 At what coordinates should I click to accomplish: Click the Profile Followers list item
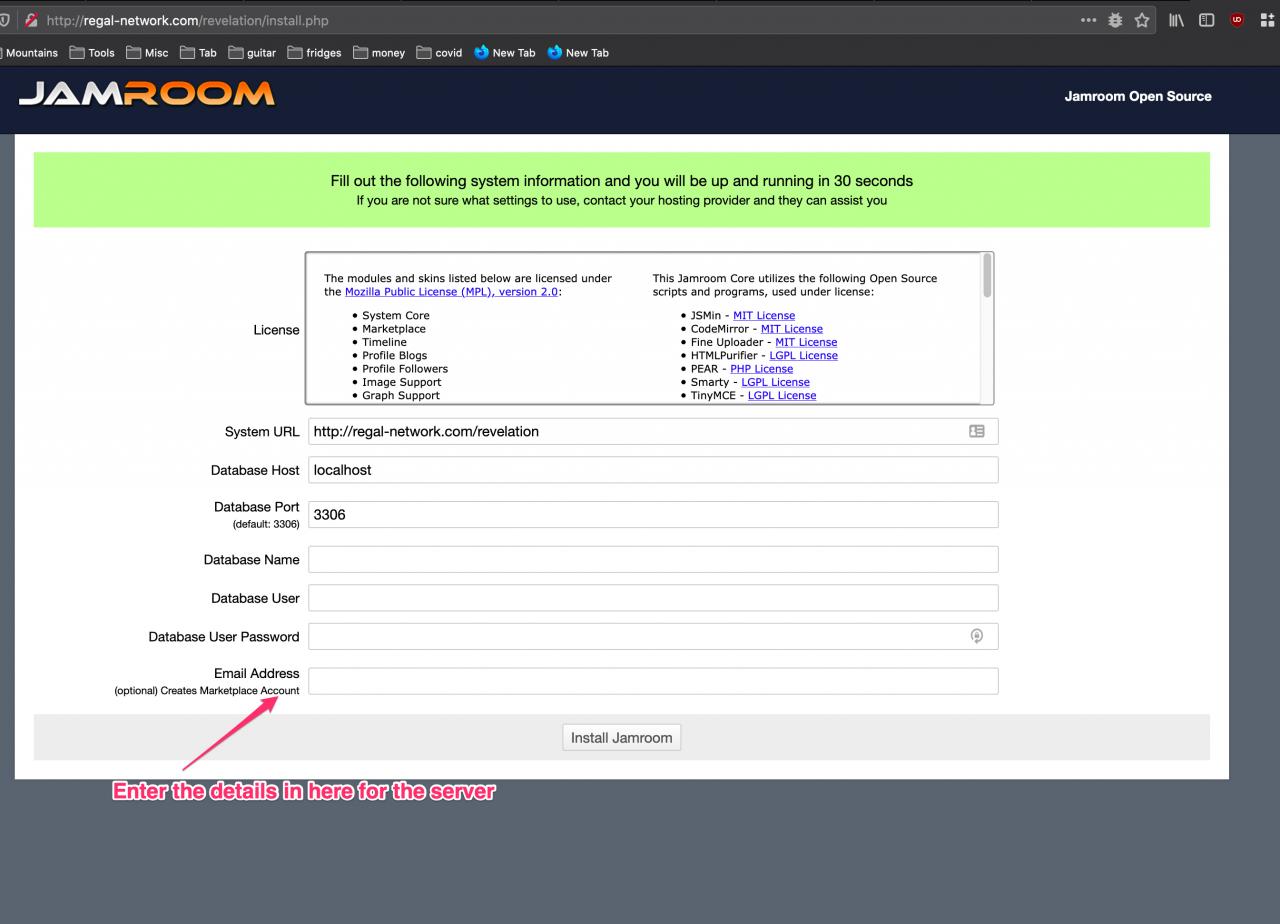click(405, 369)
